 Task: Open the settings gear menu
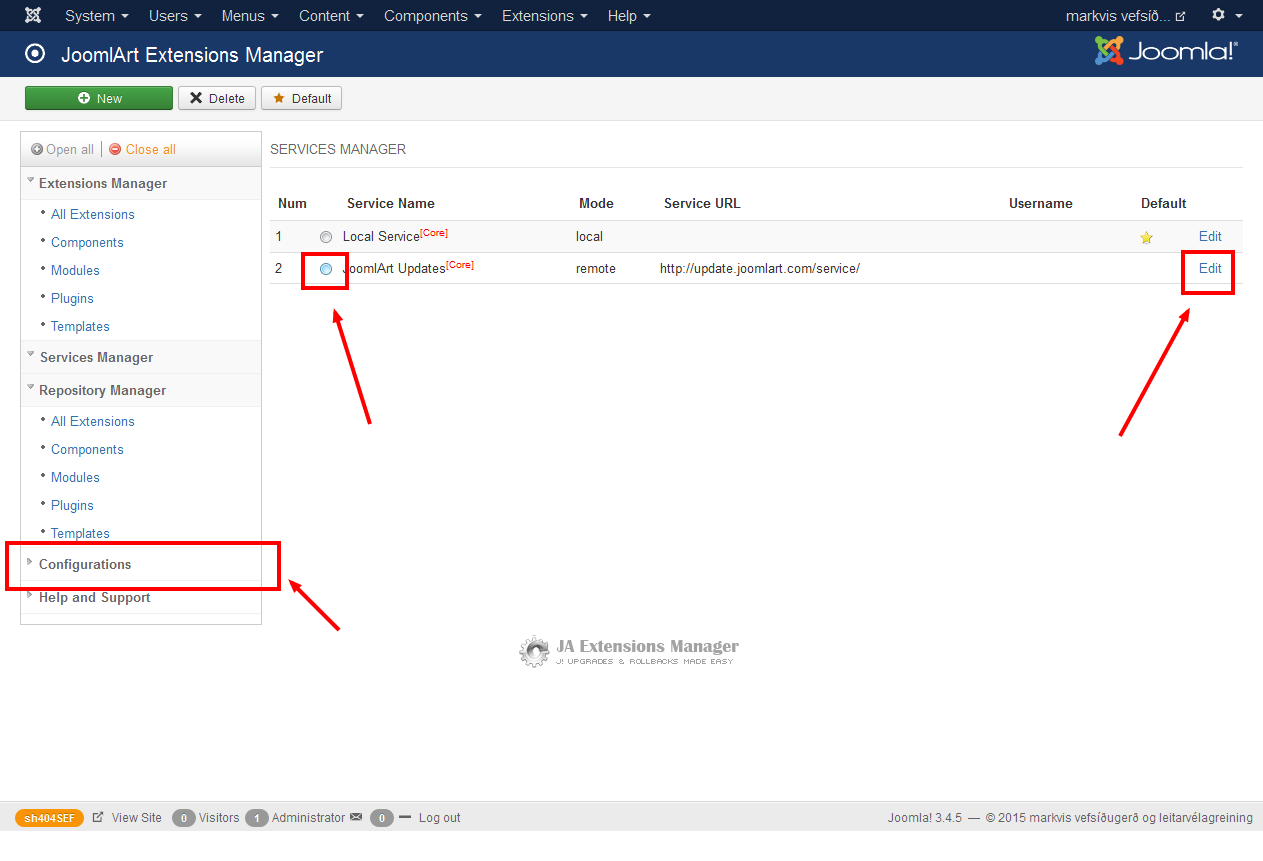tap(1227, 15)
